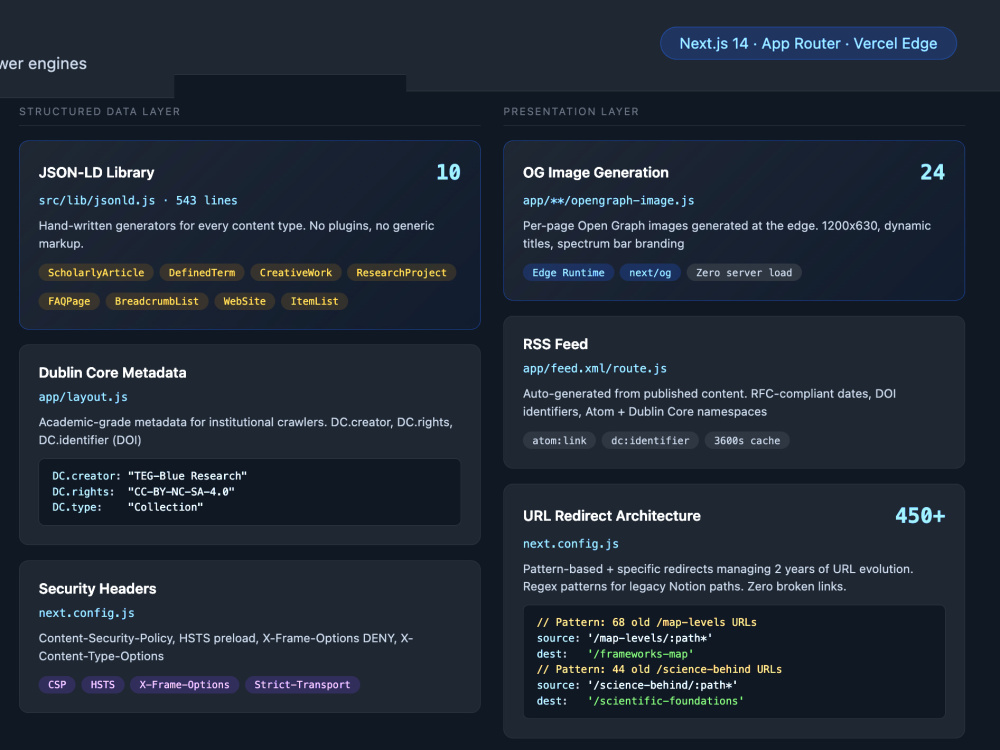
Task: Open next.config.js under URL Redirect Architecture
Action: [x=571, y=544]
